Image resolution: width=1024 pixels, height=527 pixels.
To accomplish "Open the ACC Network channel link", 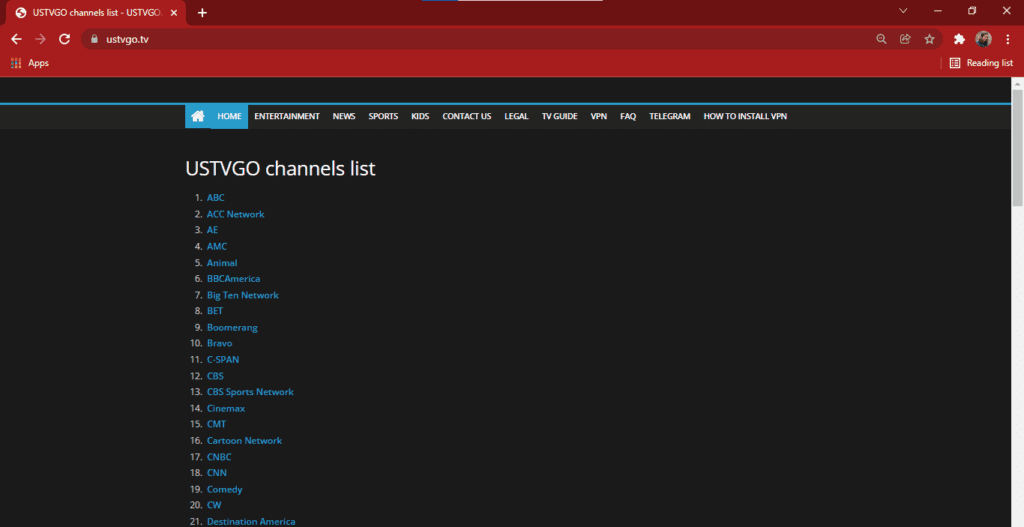I will point(235,214).
